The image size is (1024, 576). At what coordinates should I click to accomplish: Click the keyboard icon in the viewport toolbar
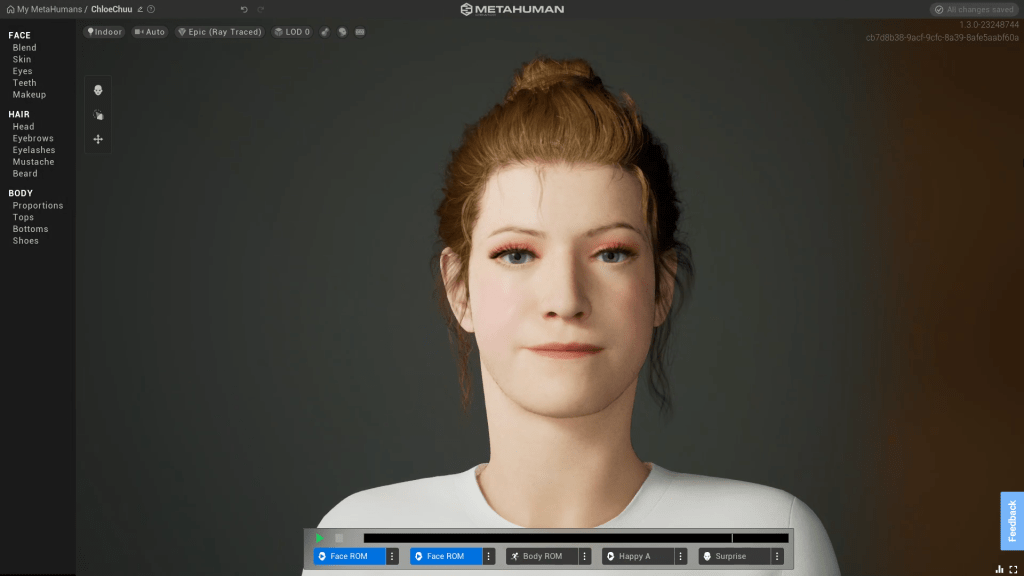pos(360,32)
